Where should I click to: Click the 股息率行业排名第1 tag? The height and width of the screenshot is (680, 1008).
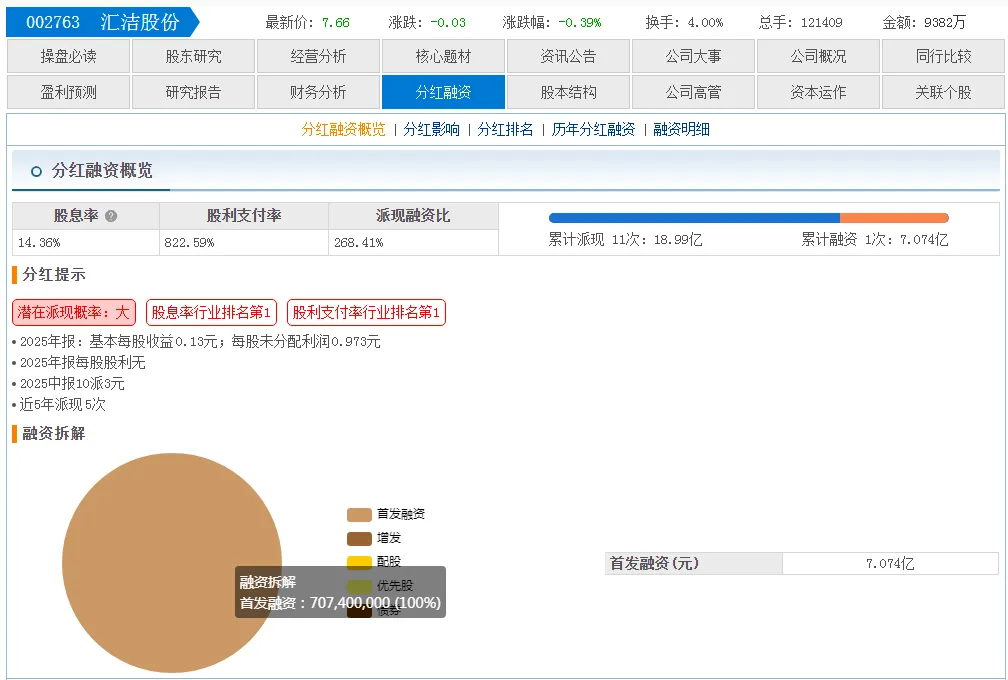coord(212,312)
